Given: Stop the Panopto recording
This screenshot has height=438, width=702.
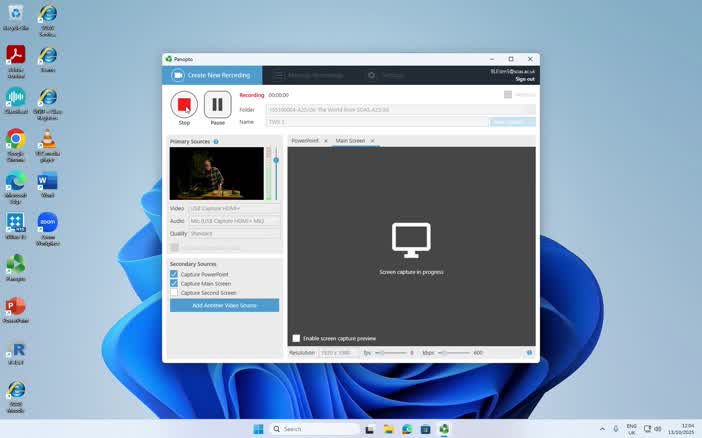Looking at the screenshot, I should coord(184,104).
